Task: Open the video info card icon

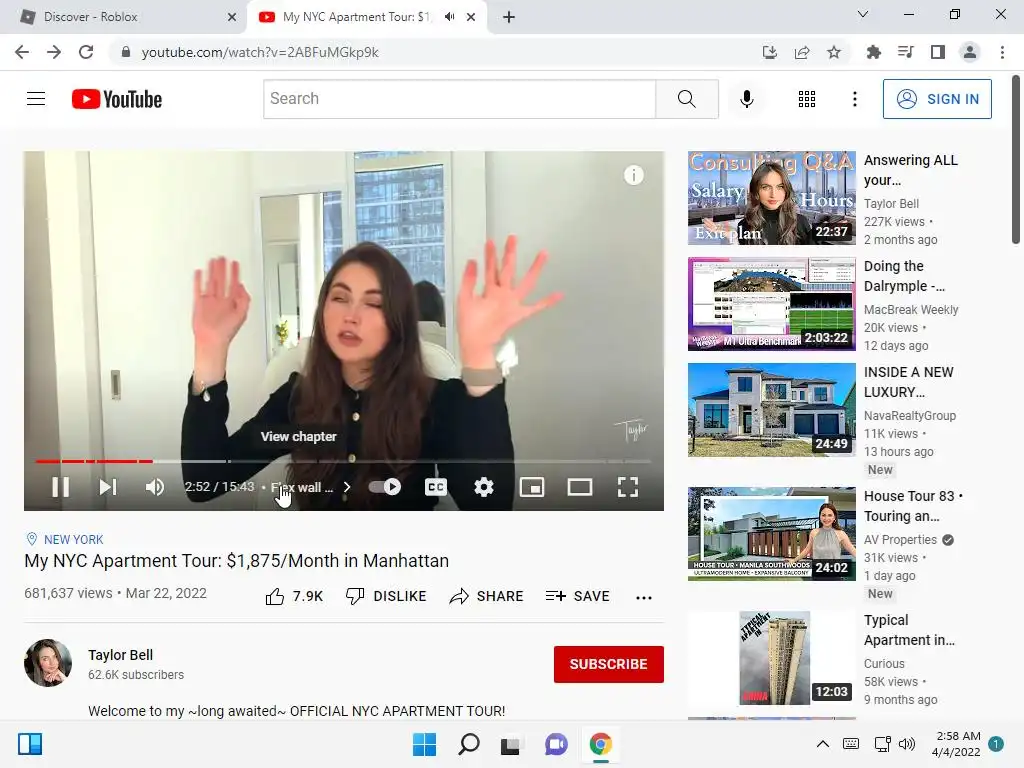Action: click(633, 175)
